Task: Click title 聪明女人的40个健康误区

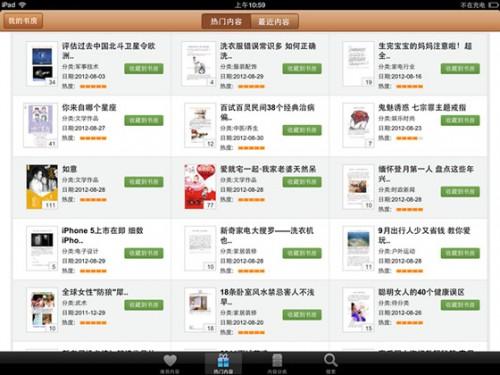Action: 421,292
